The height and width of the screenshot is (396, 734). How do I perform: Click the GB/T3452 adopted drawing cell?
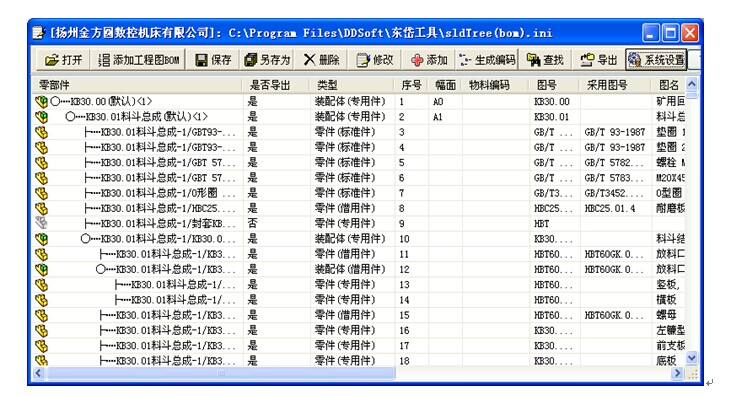coord(614,193)
